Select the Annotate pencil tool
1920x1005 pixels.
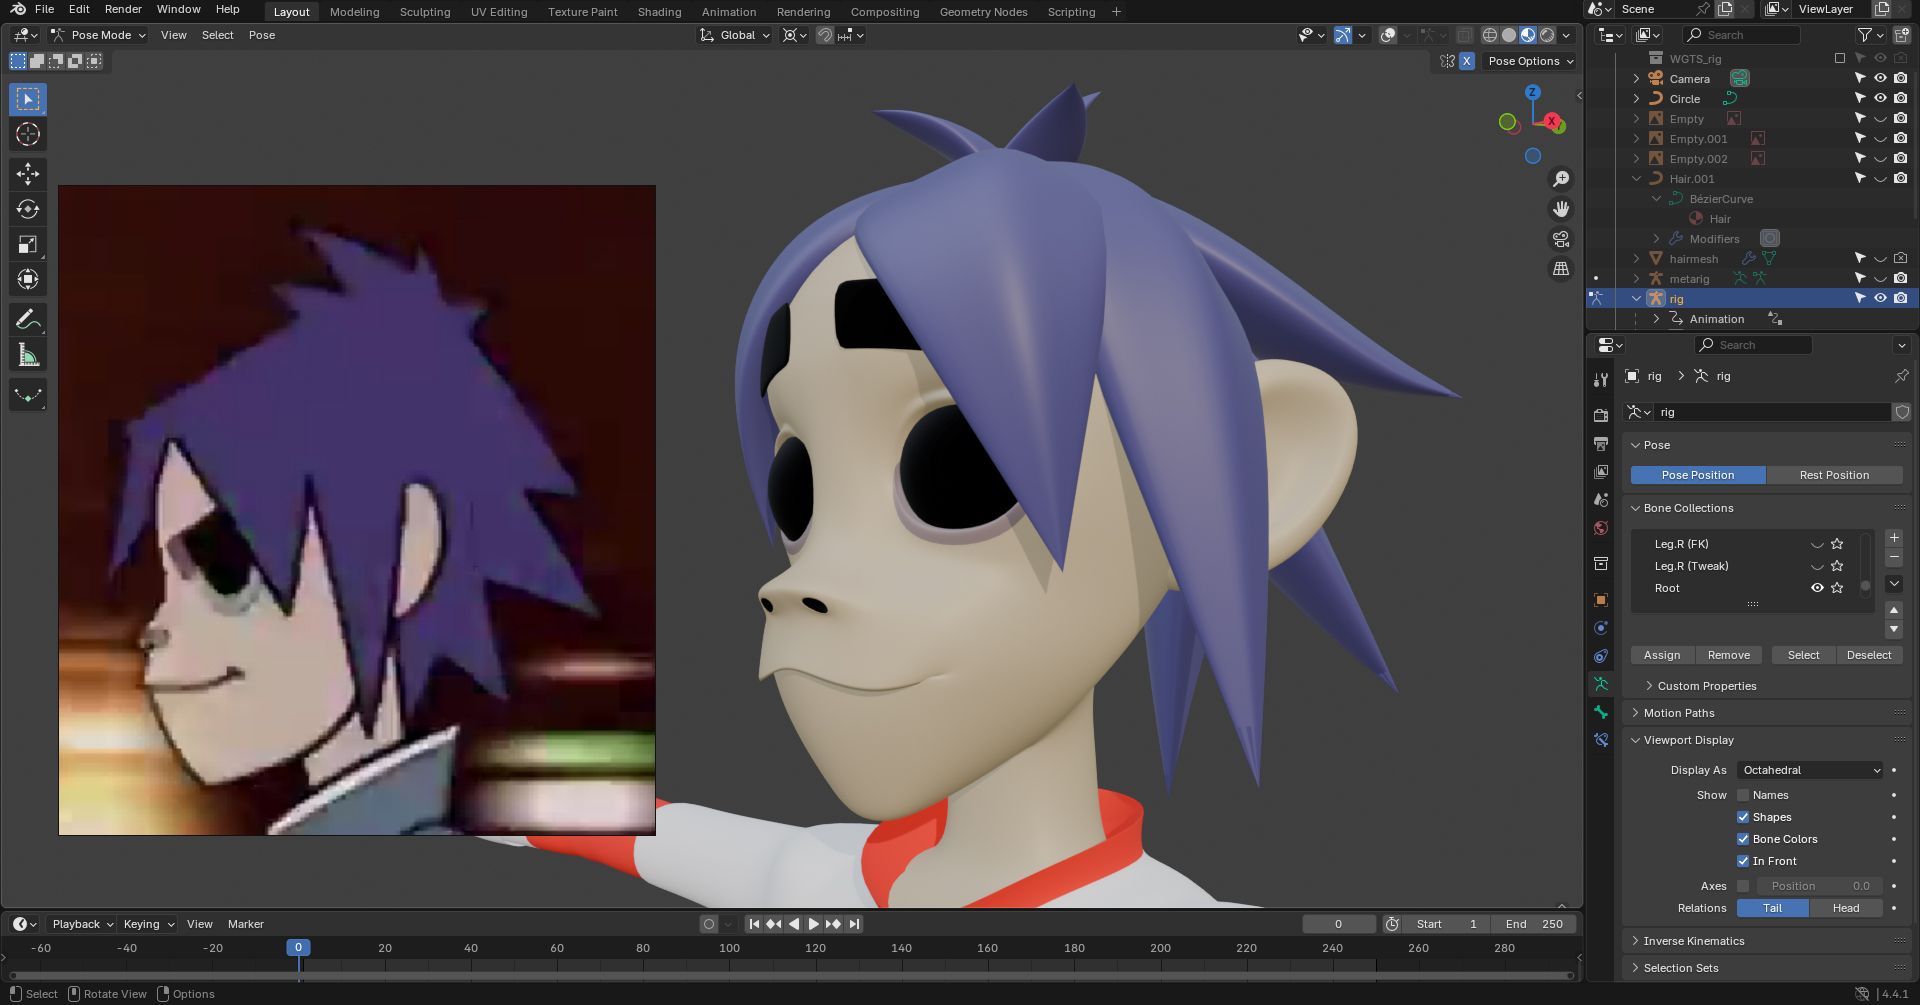coord(28,320)
